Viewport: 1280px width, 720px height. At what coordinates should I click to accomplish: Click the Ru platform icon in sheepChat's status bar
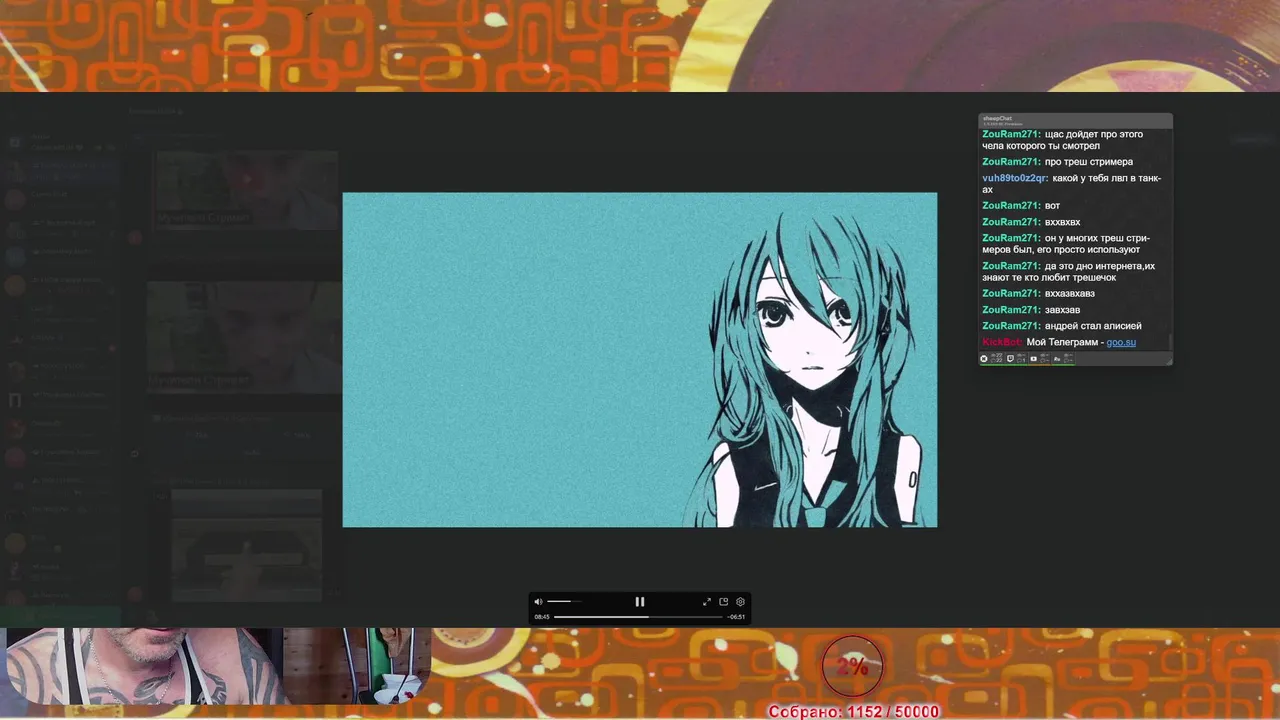(1057, 358)
